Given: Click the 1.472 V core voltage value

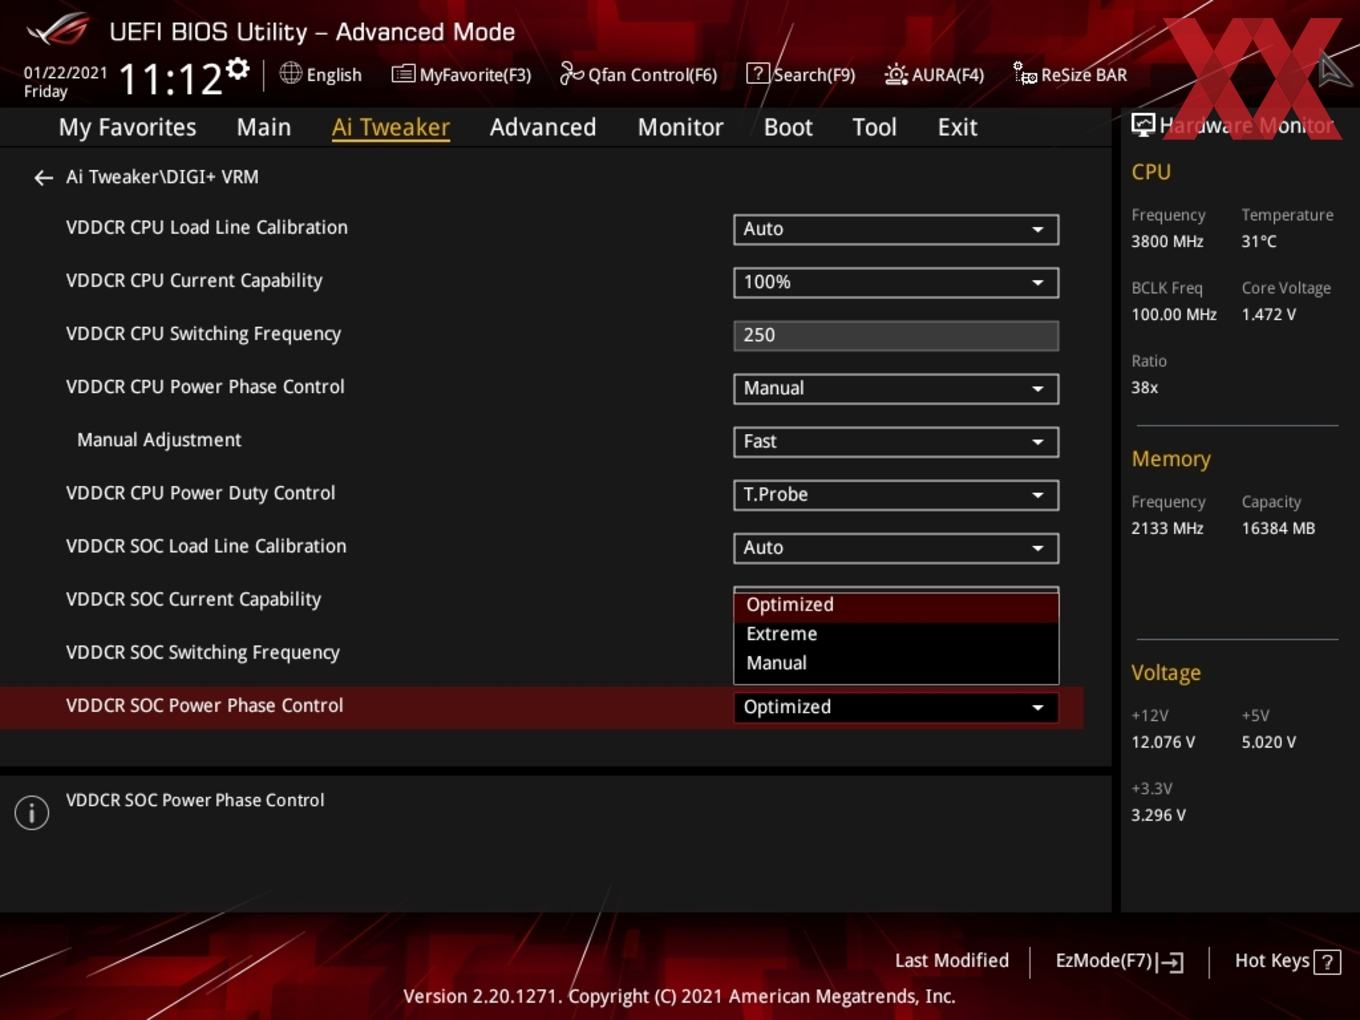Looking at the screenshot, I should (x=1268, y=314).
